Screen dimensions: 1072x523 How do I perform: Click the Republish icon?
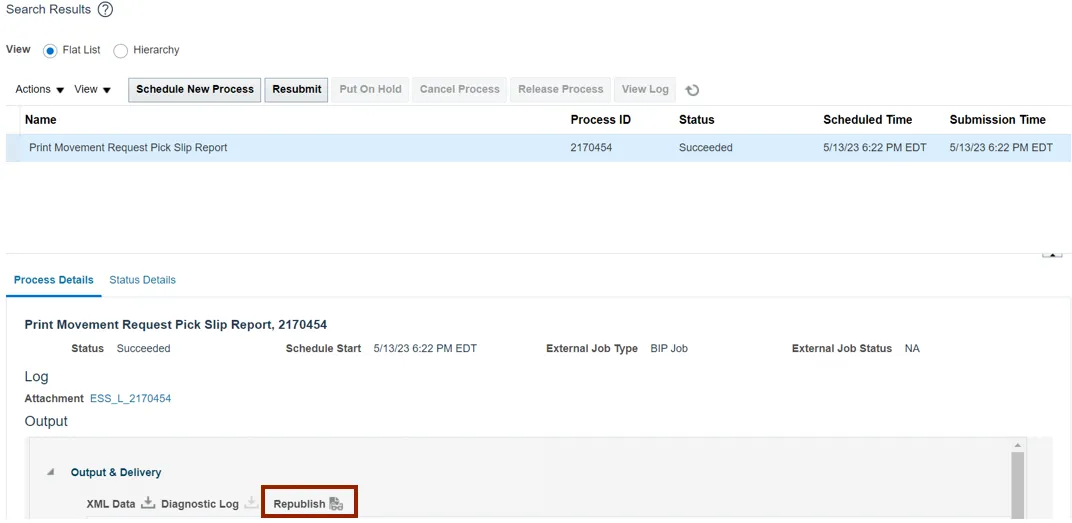(x=336, y=504)
